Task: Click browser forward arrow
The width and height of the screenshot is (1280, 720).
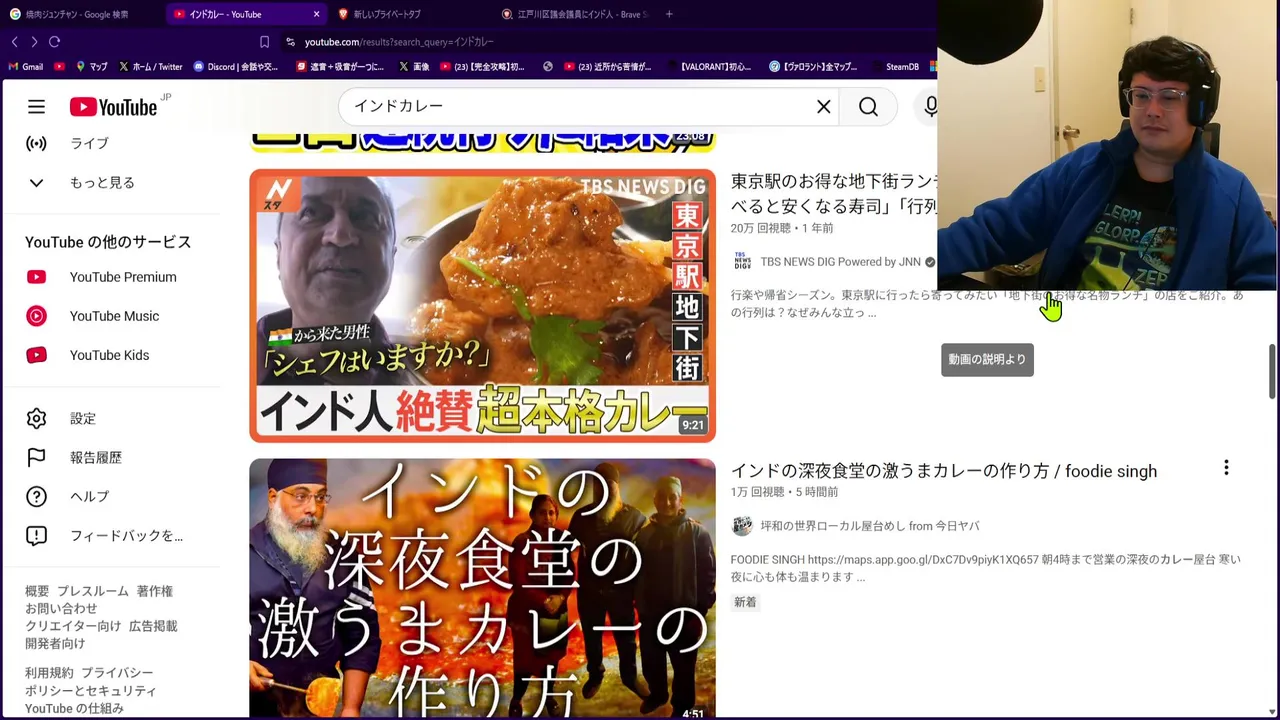Action: point(34,41)
